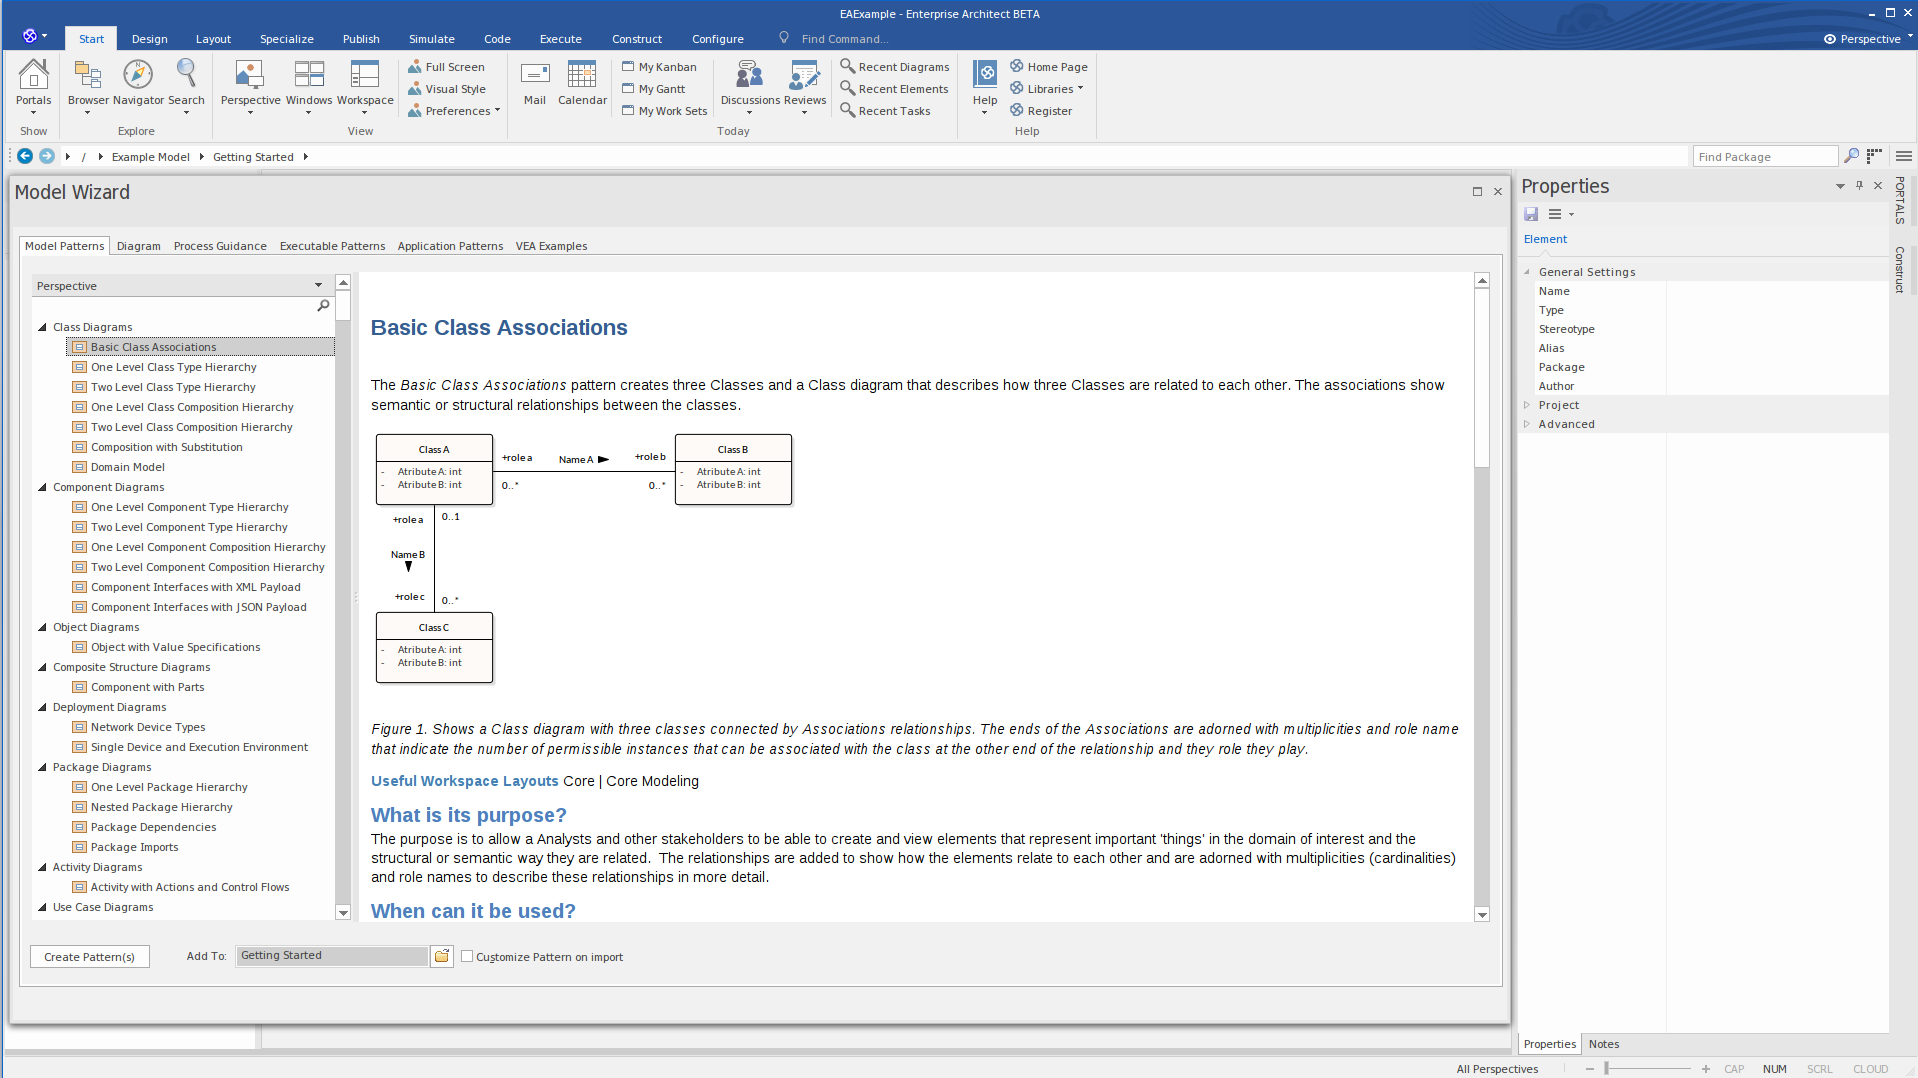The width and height of the screenshot is (1918, 1078).
Task: Click the Useful Workspace Layouts link
Action: [464, 781]
